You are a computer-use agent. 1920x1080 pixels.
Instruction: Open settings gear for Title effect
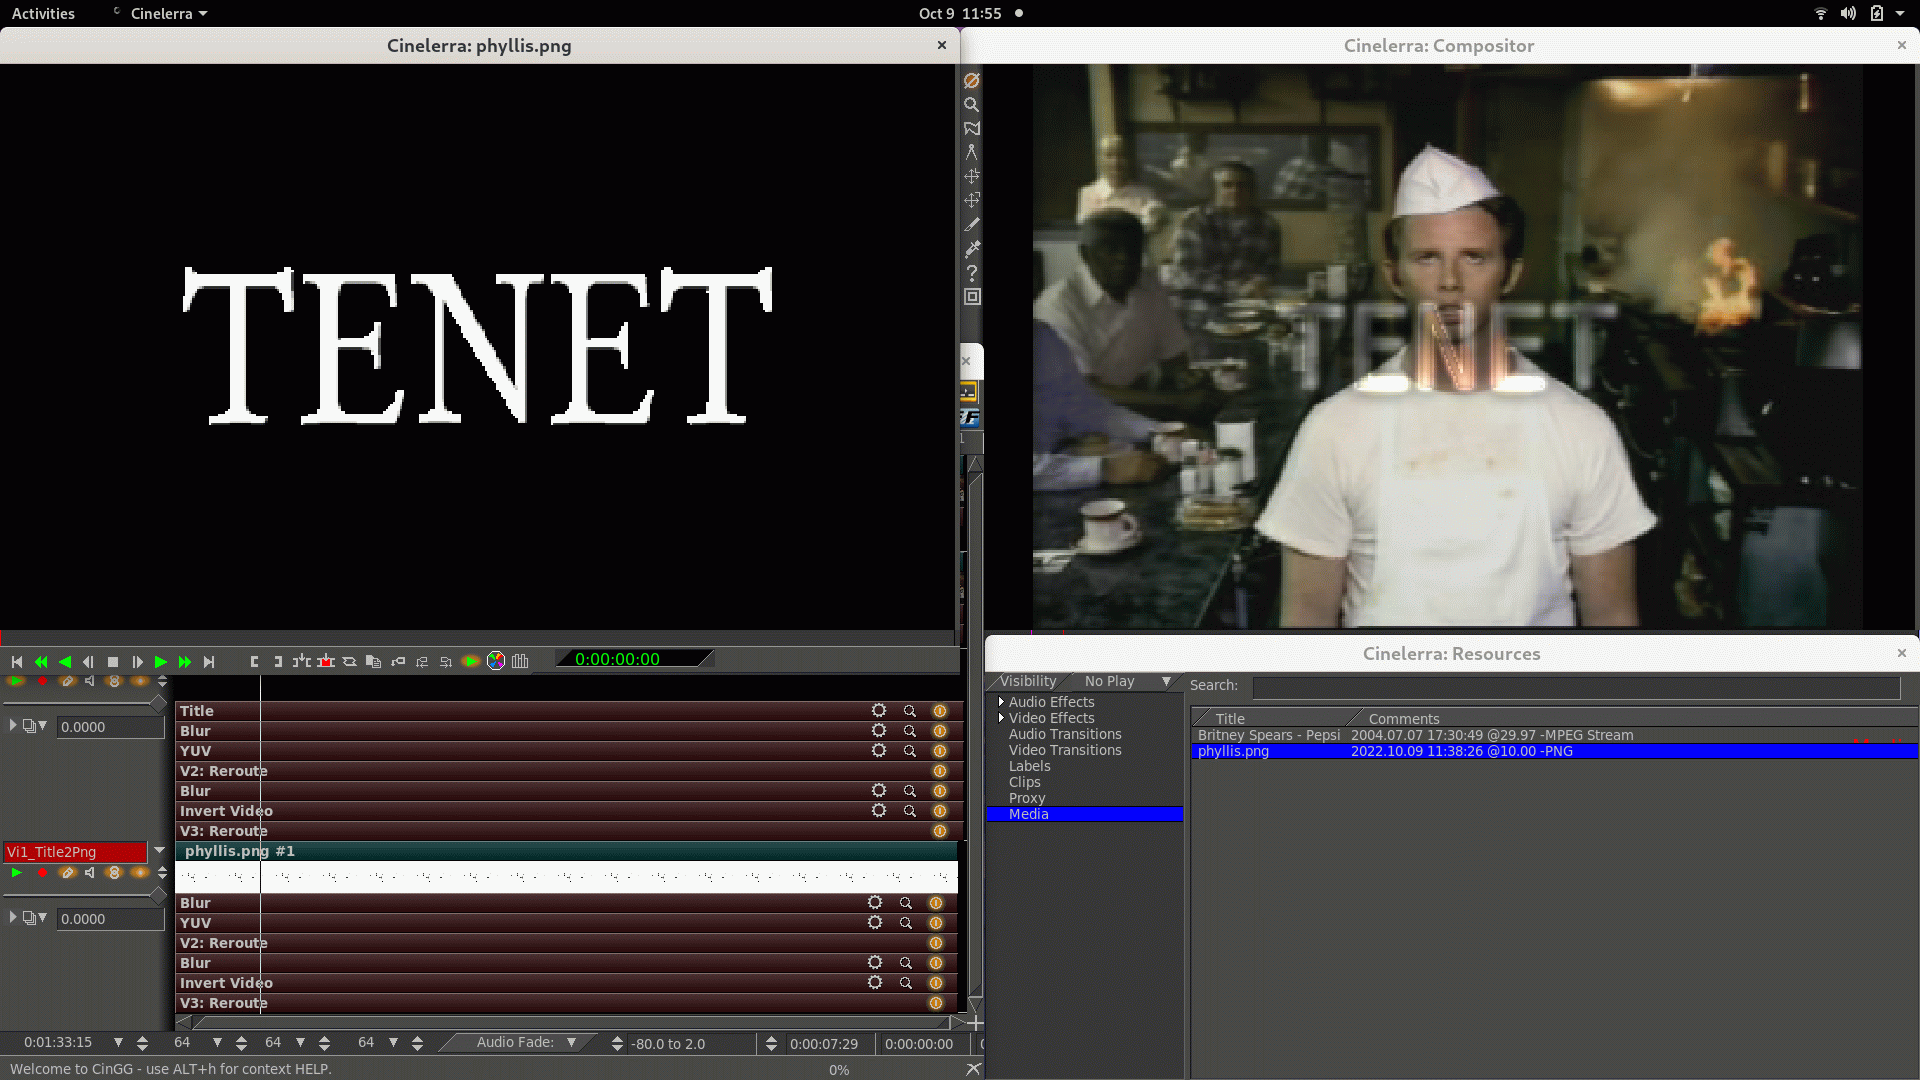click(879, 711)
